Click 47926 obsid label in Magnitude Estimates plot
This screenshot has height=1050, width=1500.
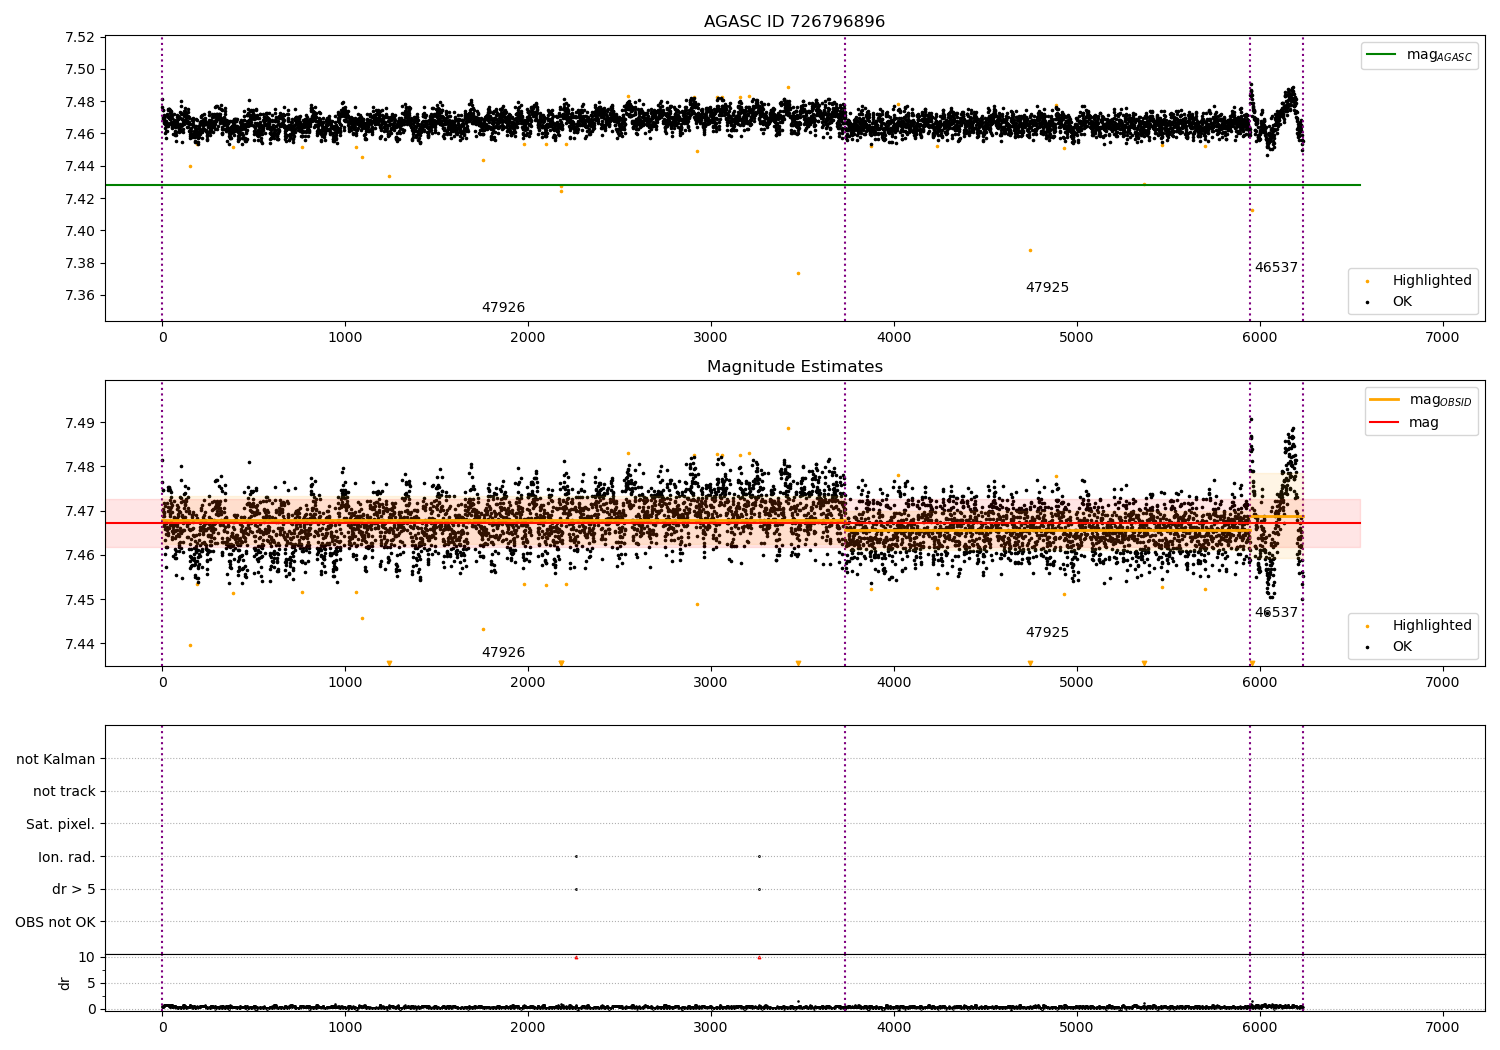pyautogui.click(x=503, y=653)
